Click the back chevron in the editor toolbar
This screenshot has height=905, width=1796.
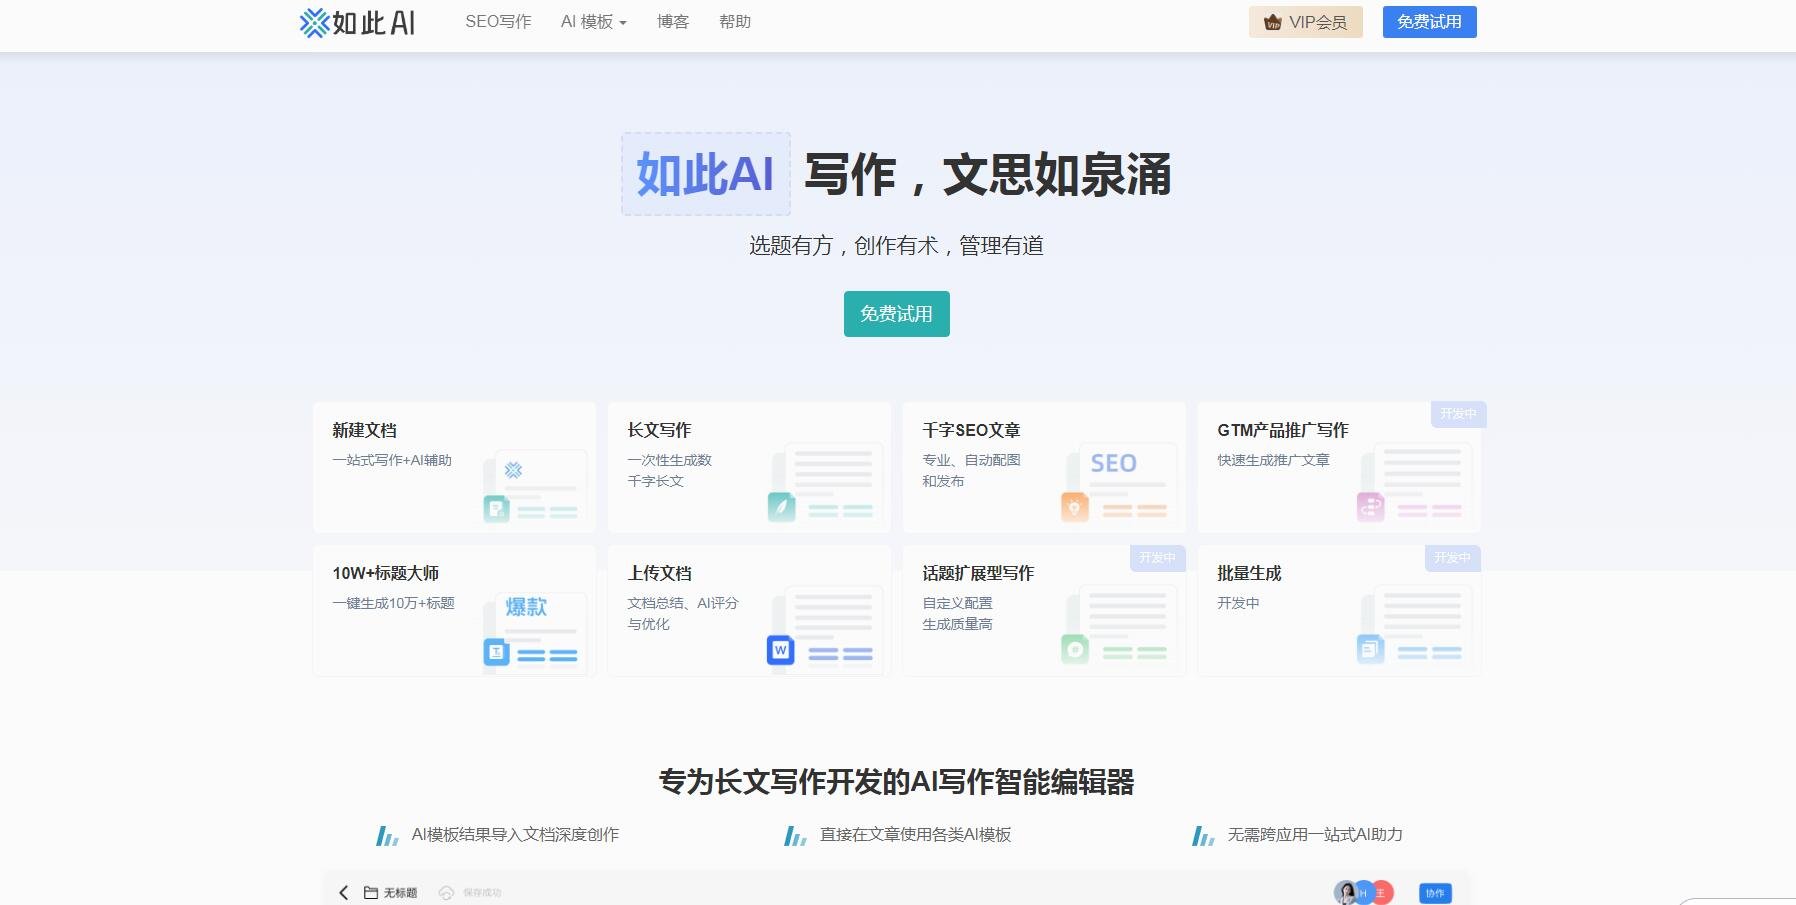(x=343, y=892)
